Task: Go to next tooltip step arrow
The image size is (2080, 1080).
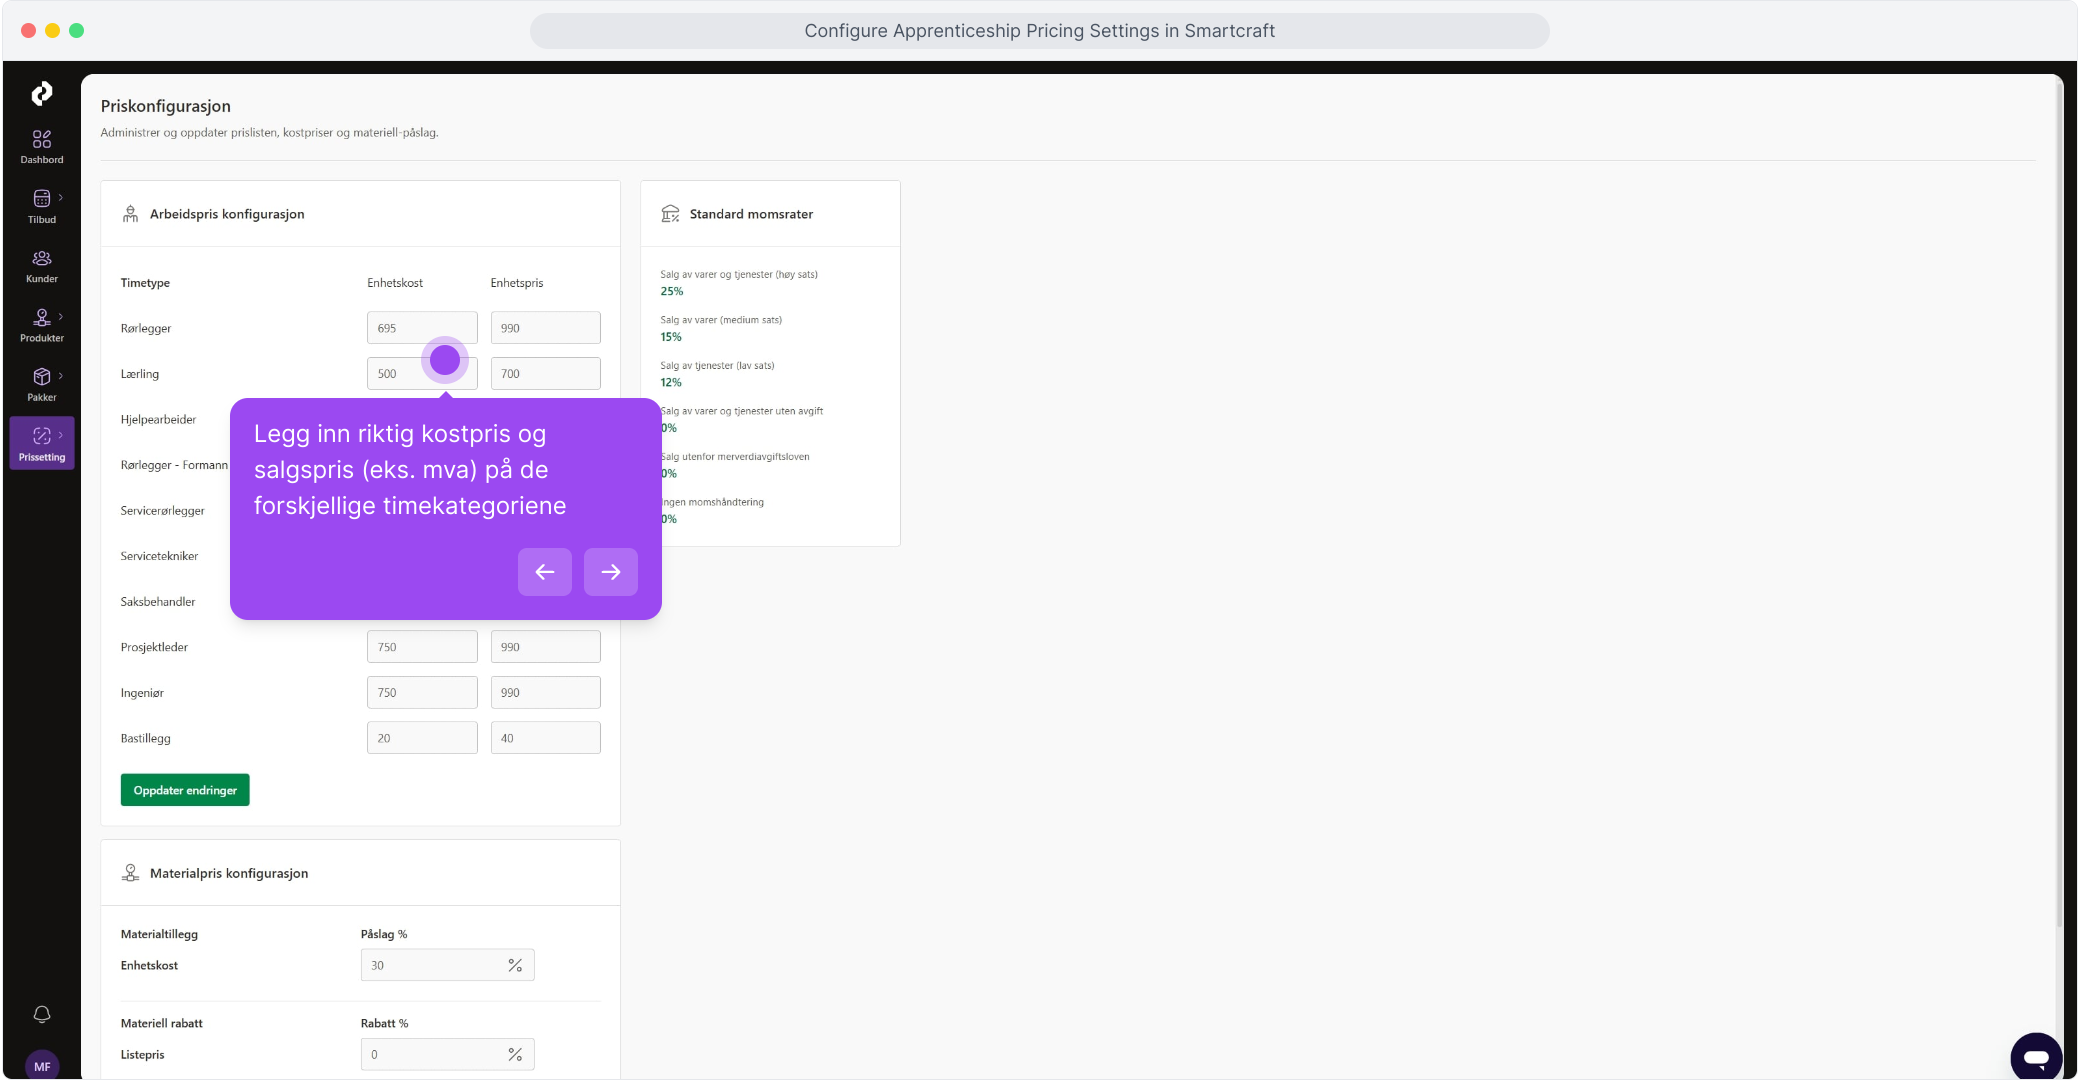Action: pyautogui.click(x=611, y=572)
